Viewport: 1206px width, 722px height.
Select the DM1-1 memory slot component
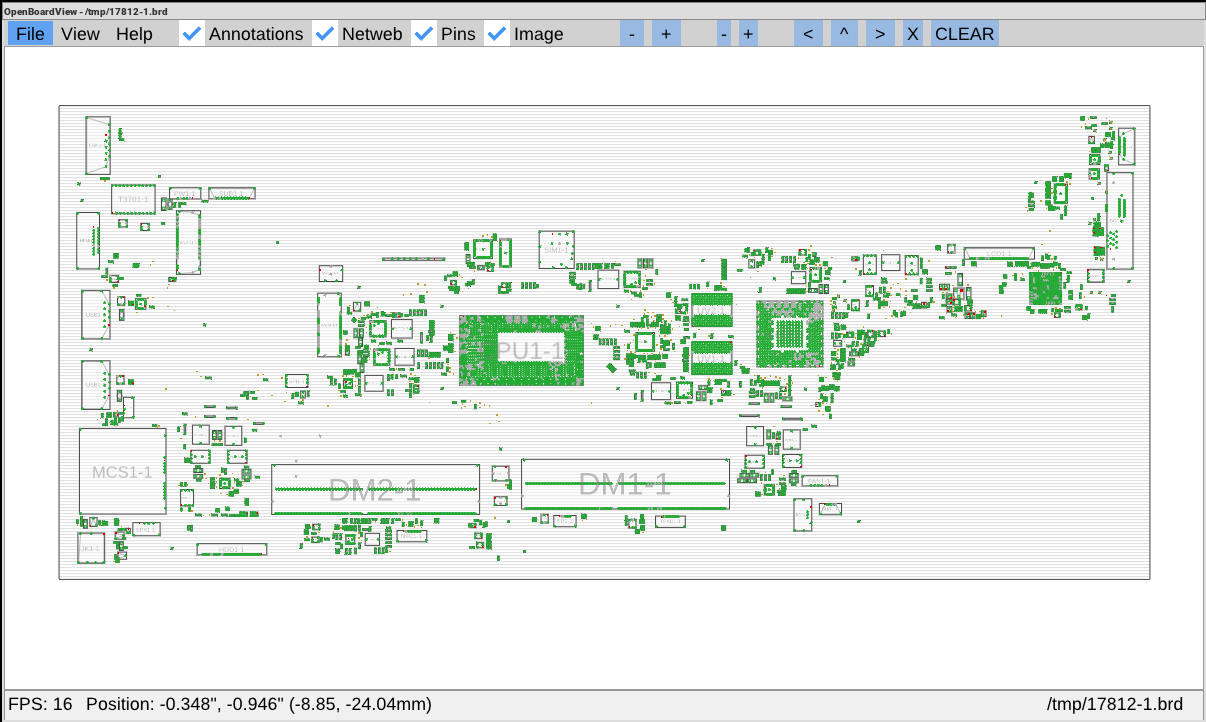625,485
